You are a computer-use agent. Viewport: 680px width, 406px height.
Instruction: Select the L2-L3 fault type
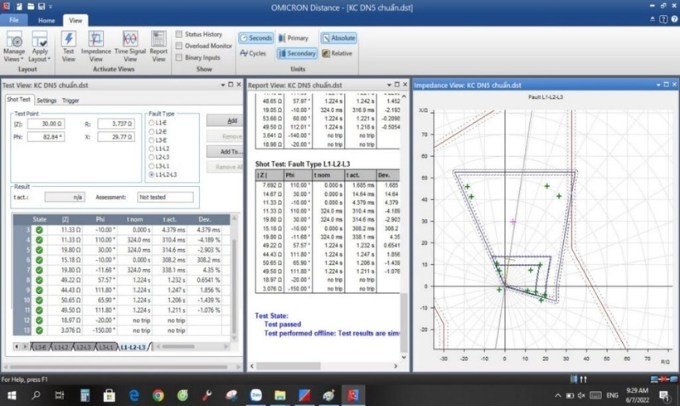tap(152, 157)
